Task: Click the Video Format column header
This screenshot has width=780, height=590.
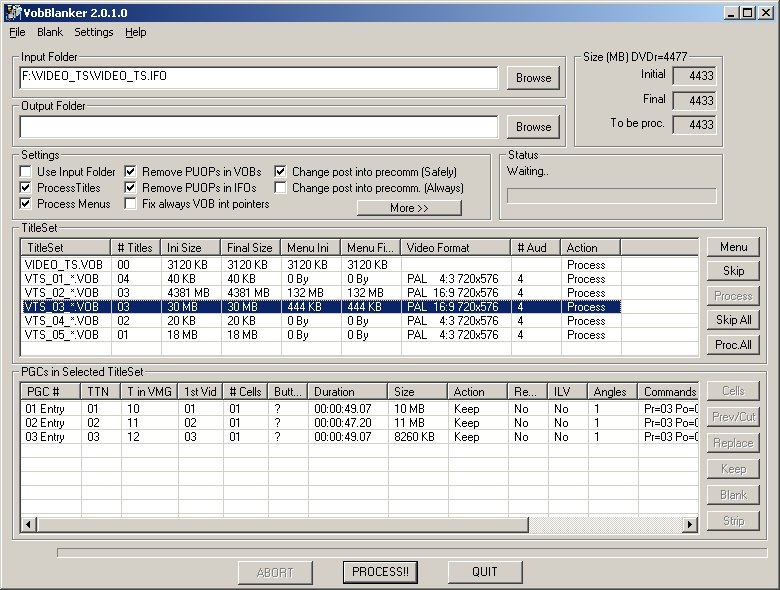Action: pyautogui.click(x=456, y=248)
